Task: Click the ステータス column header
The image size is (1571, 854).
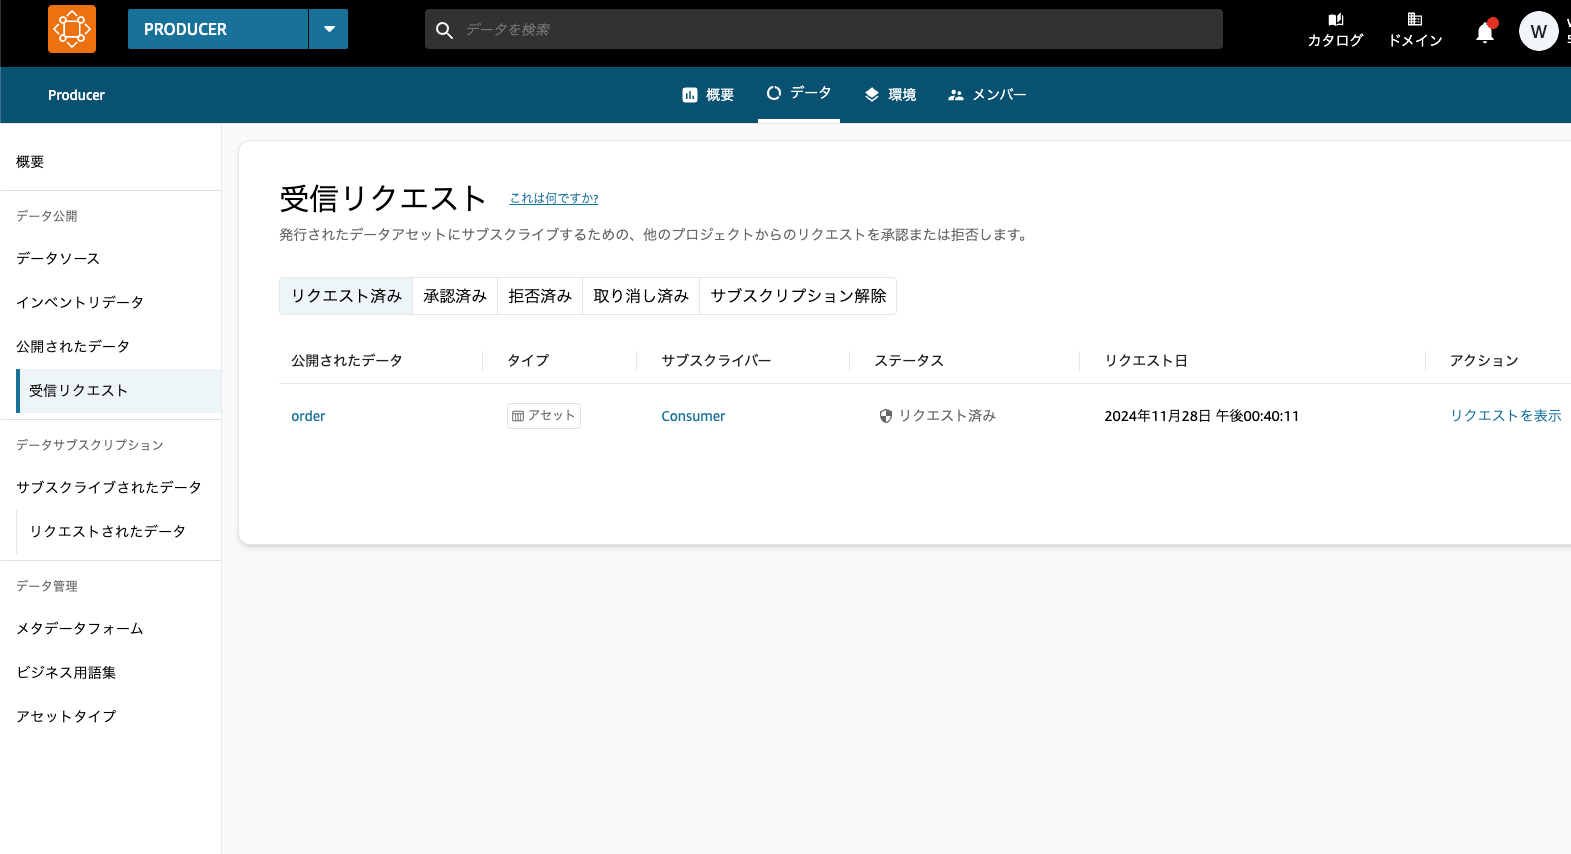Action: click(909, 360)
